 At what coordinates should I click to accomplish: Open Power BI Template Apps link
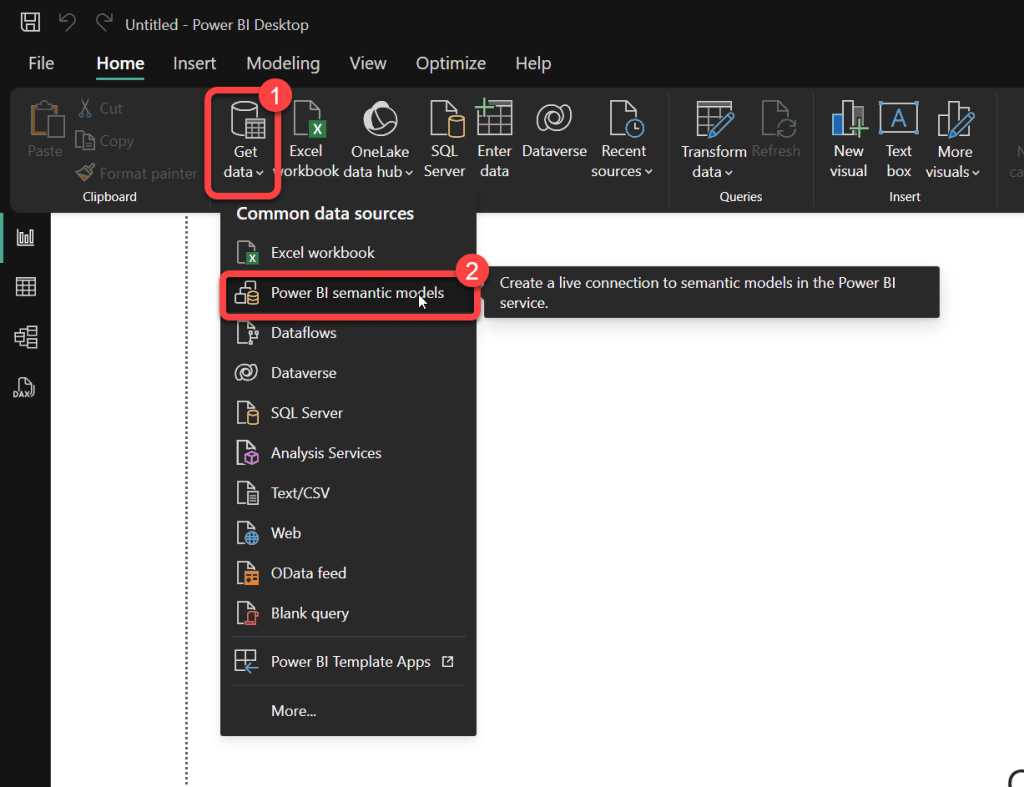[348, 662]
